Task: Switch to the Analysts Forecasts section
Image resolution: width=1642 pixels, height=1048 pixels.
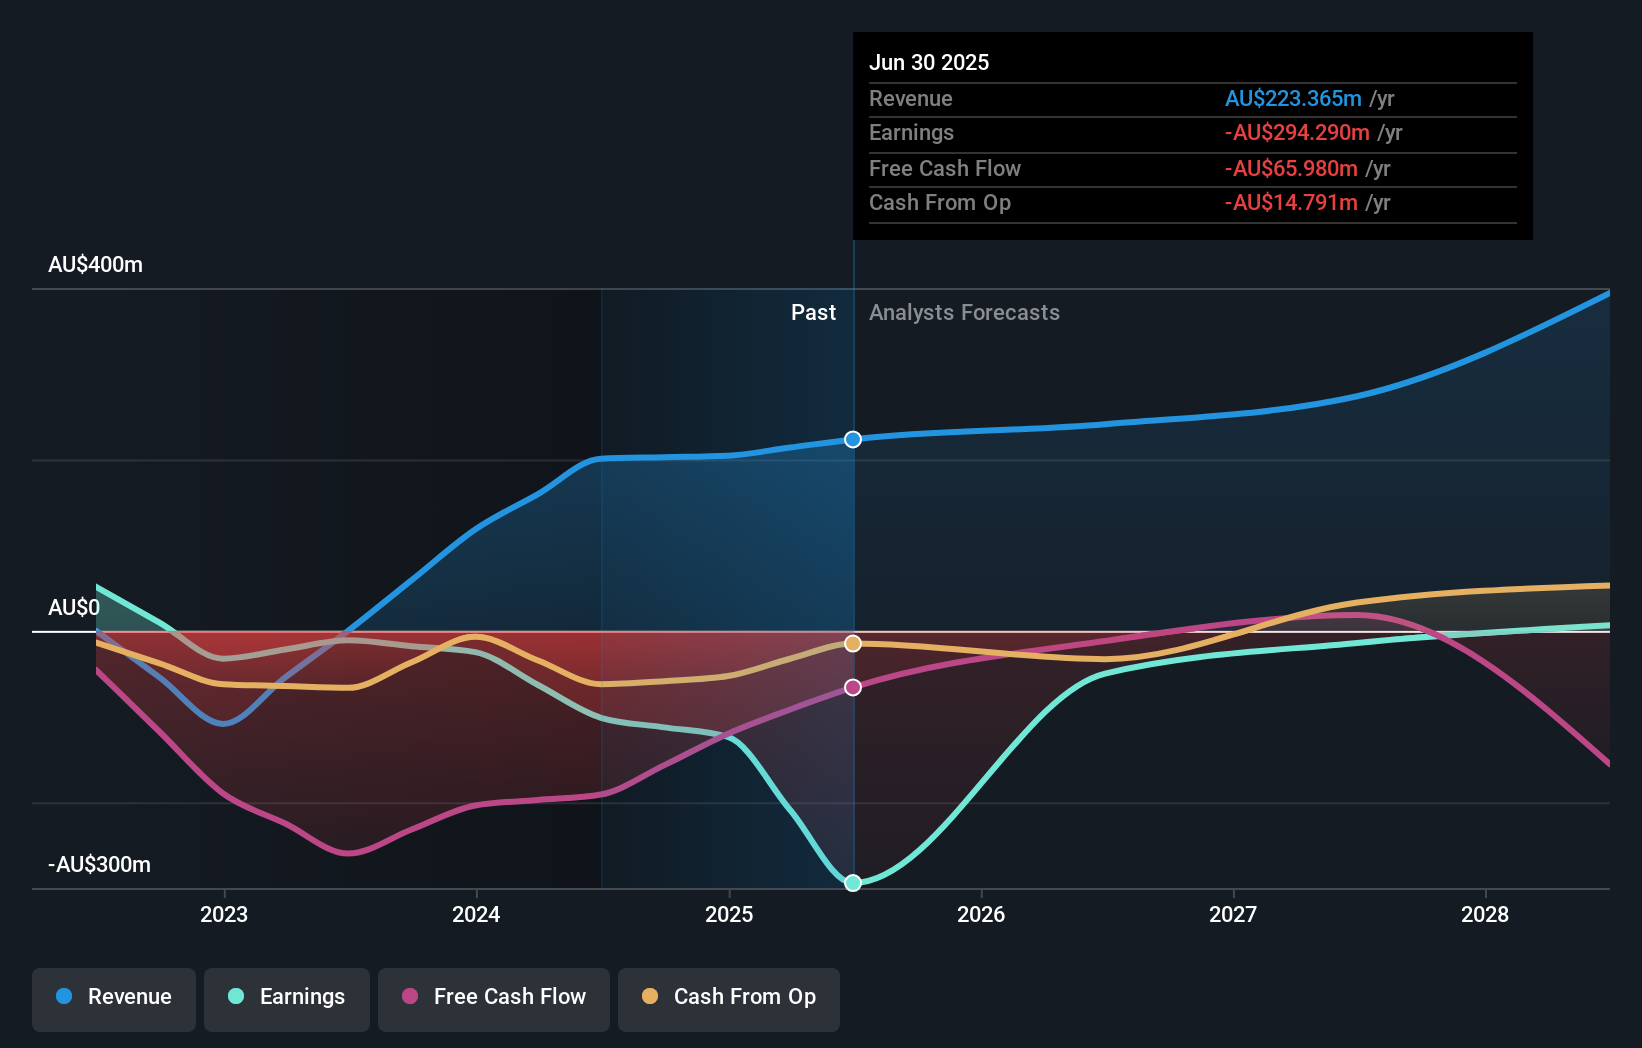Action: [963, 312]
